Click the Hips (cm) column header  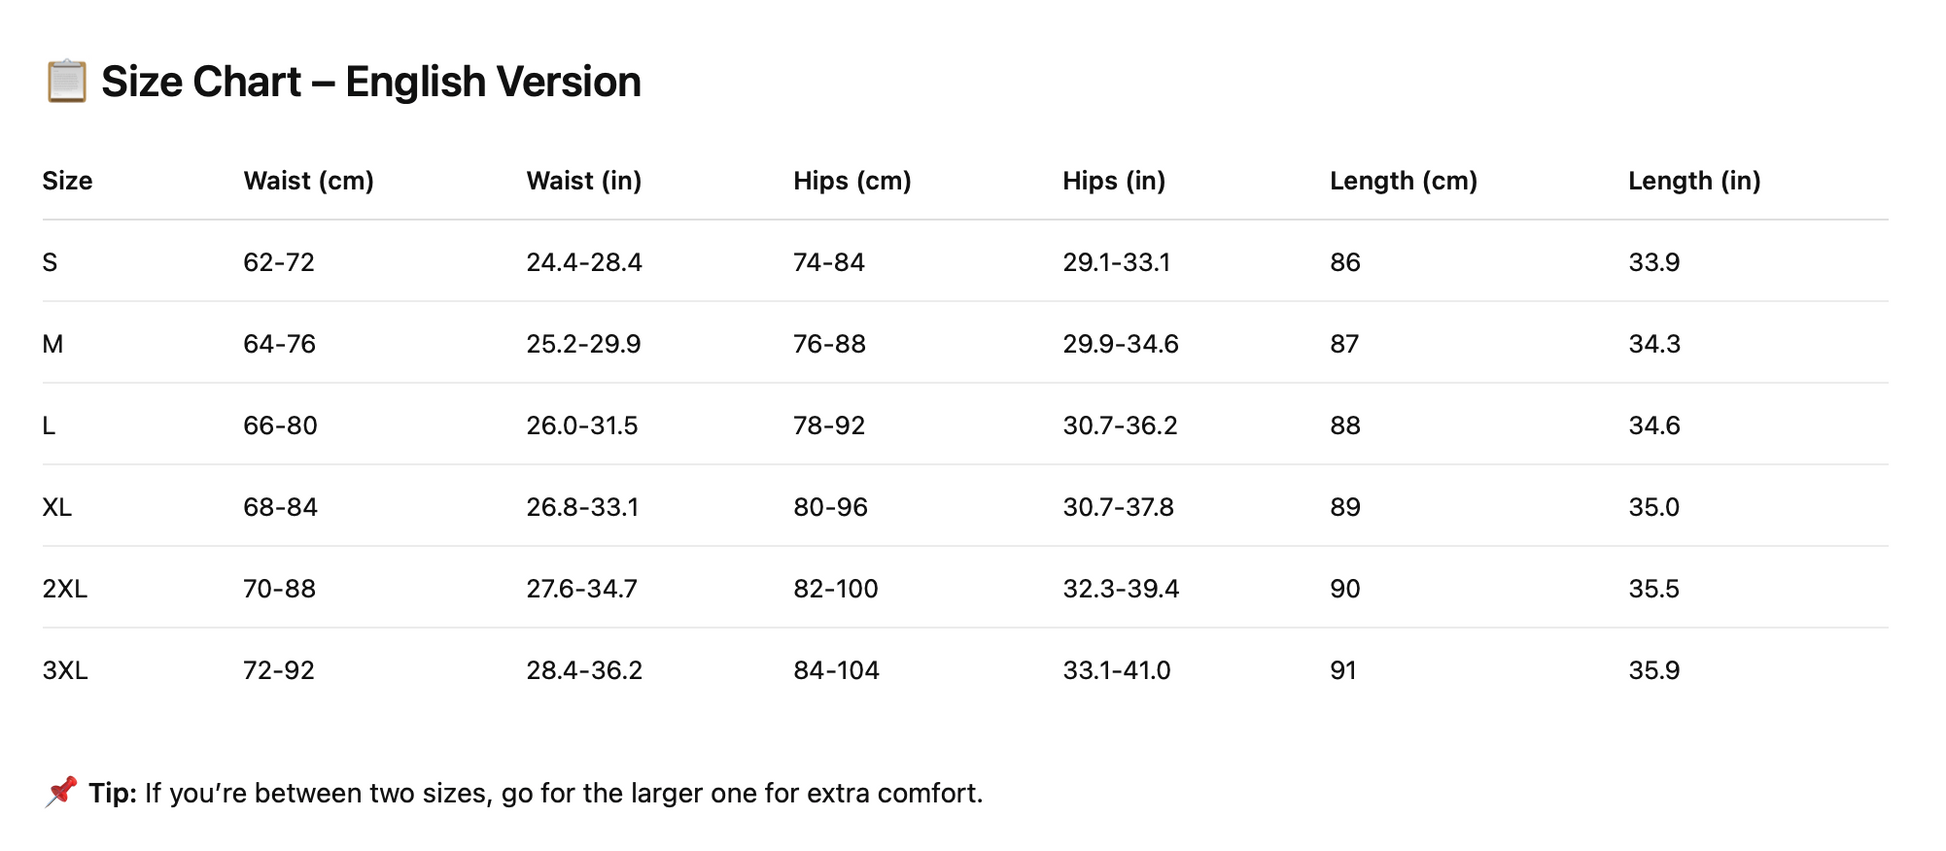pyautogui.click(x=852, y=181)
